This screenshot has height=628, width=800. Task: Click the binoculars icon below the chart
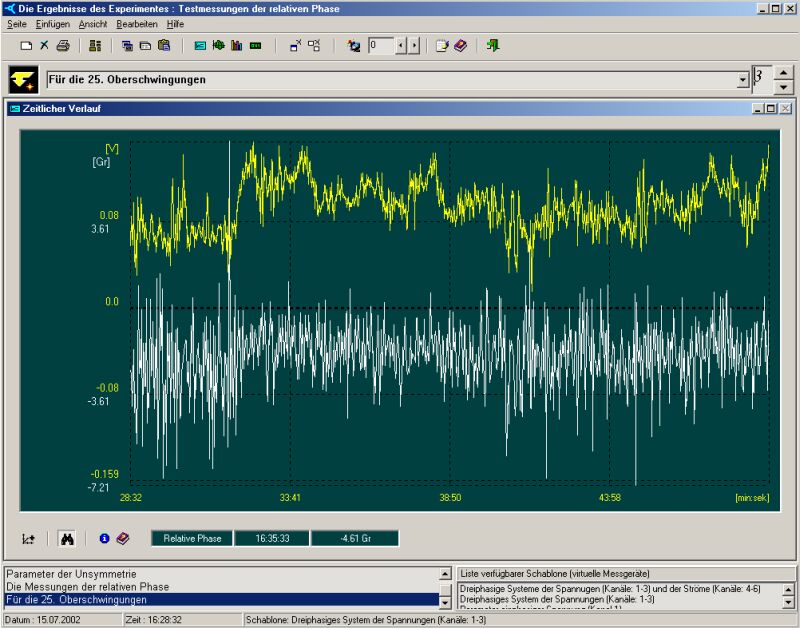click(67, 538)
